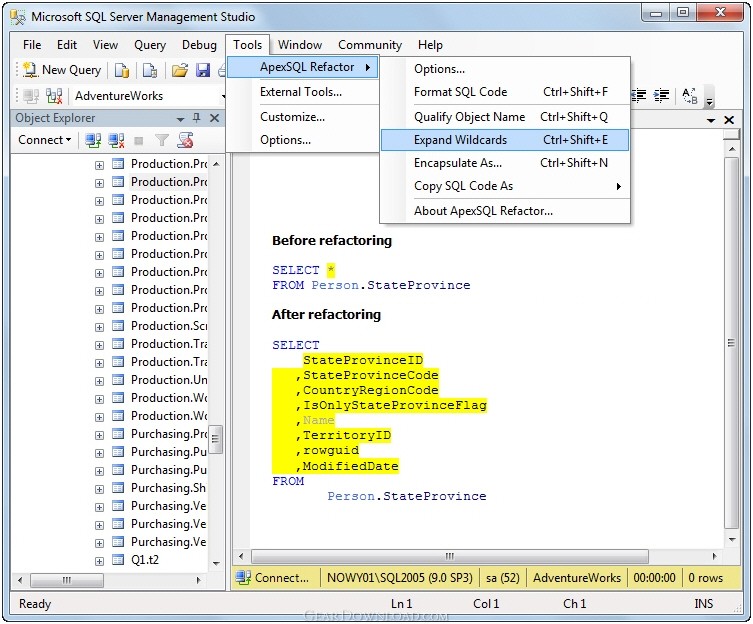
Task: Click the Decrease Indent icon
Action: [x=639, y=95]
